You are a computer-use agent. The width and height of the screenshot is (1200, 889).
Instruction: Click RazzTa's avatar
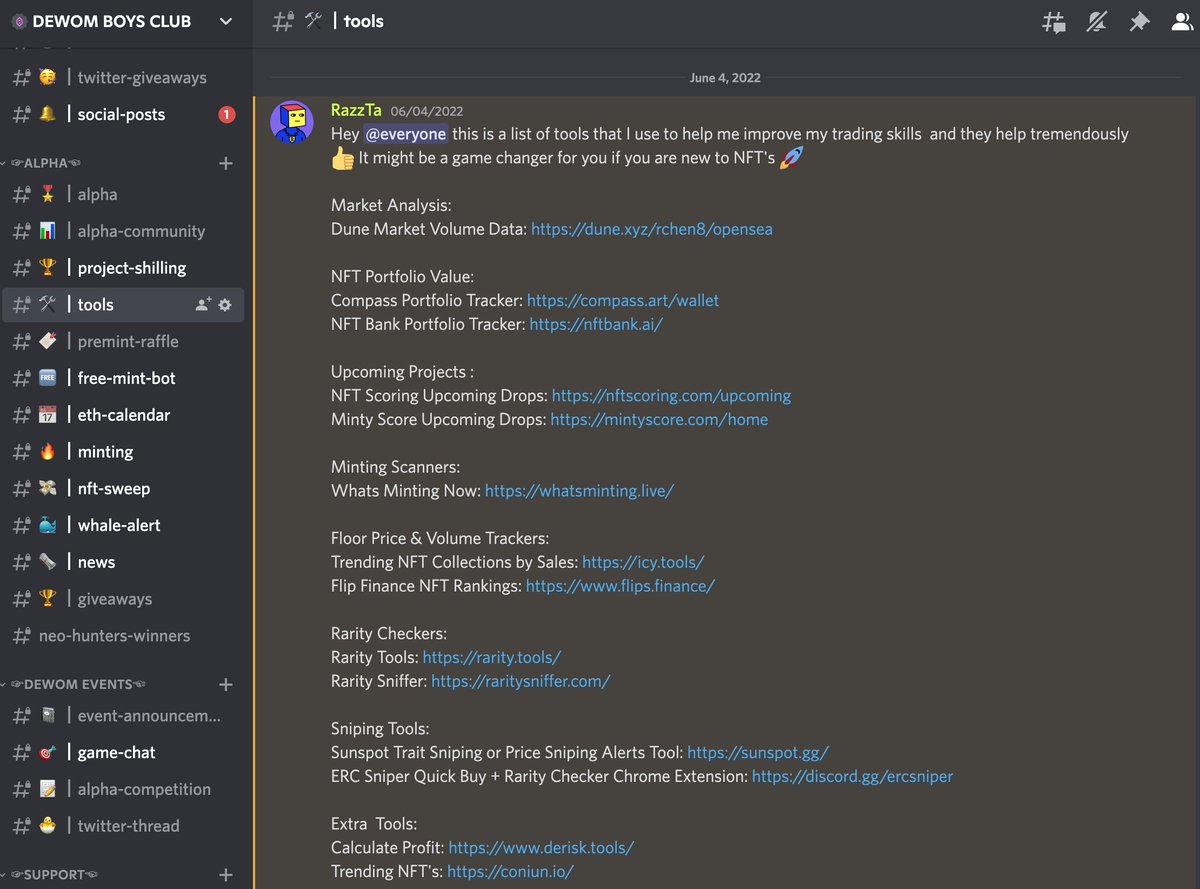291,122
